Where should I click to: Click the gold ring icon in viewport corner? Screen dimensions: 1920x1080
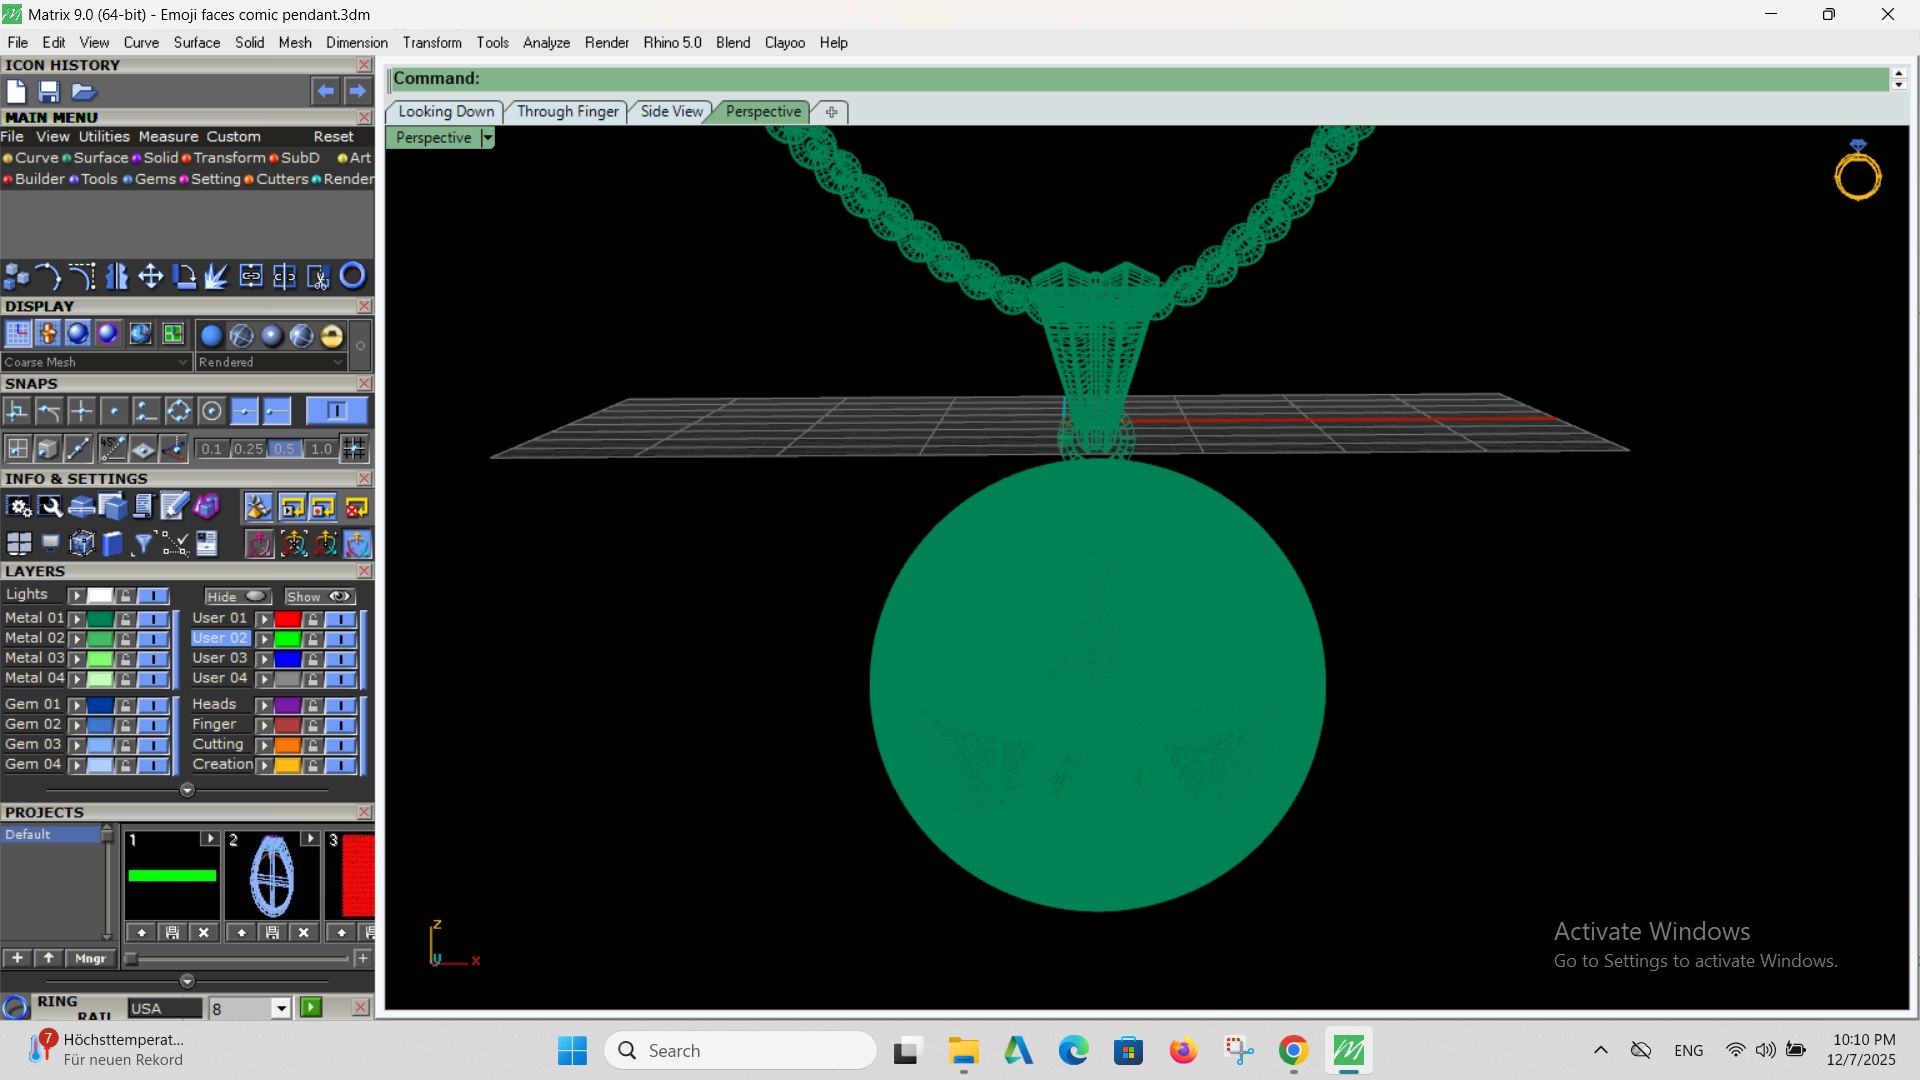point(1857,172)
